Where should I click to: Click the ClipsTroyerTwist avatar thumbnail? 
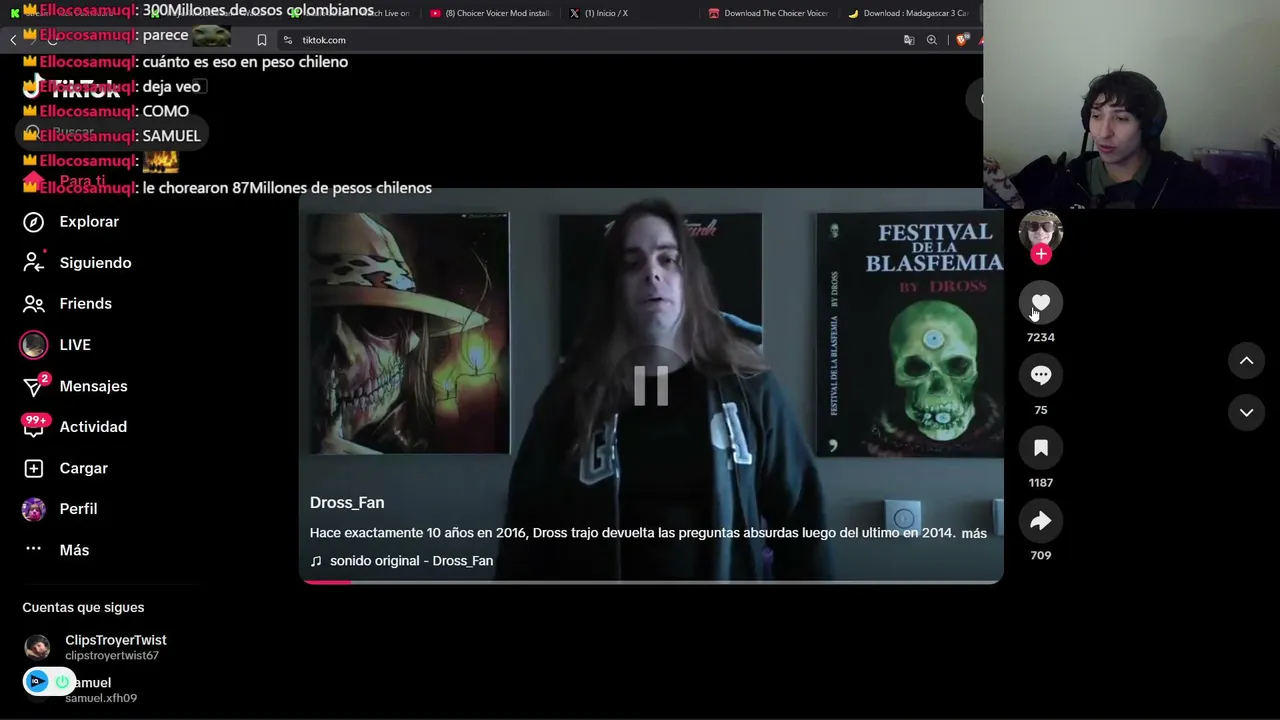click(x=37, y=647)
